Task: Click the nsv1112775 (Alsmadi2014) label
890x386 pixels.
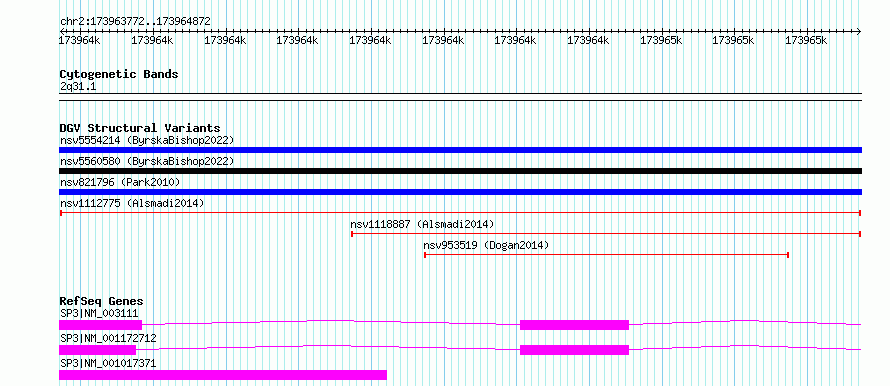Action: coord(132,203)
